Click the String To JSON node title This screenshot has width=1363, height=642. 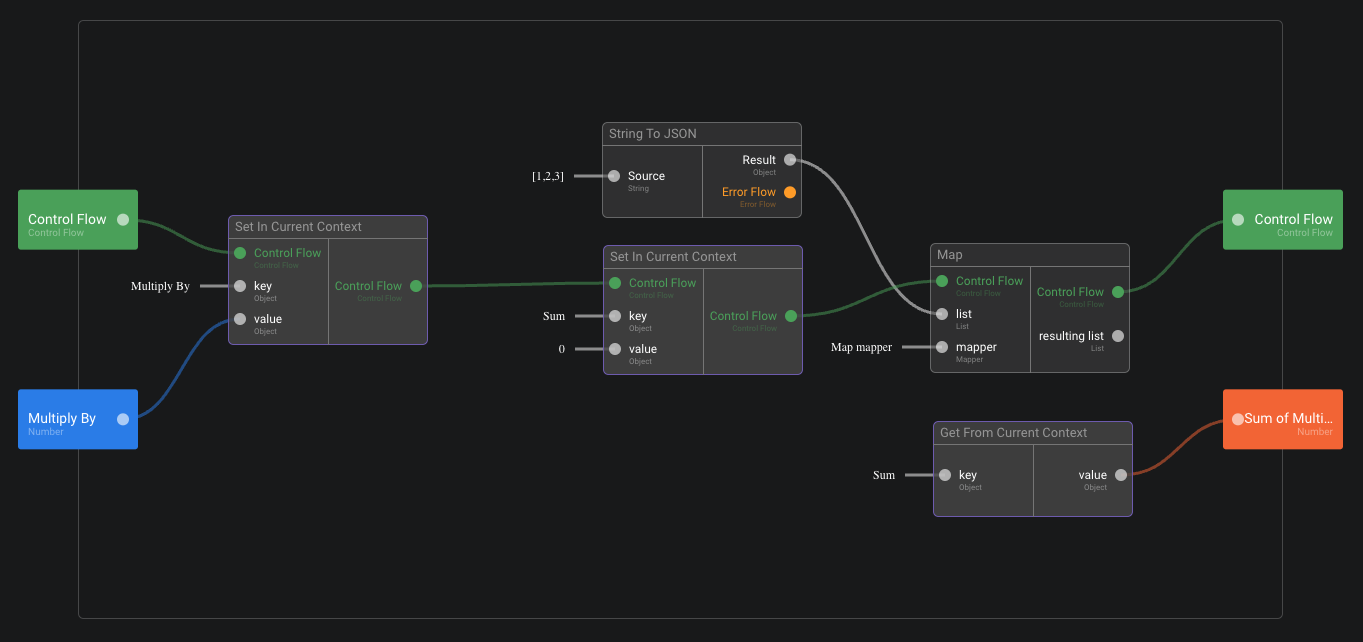(x=653, y=134)
